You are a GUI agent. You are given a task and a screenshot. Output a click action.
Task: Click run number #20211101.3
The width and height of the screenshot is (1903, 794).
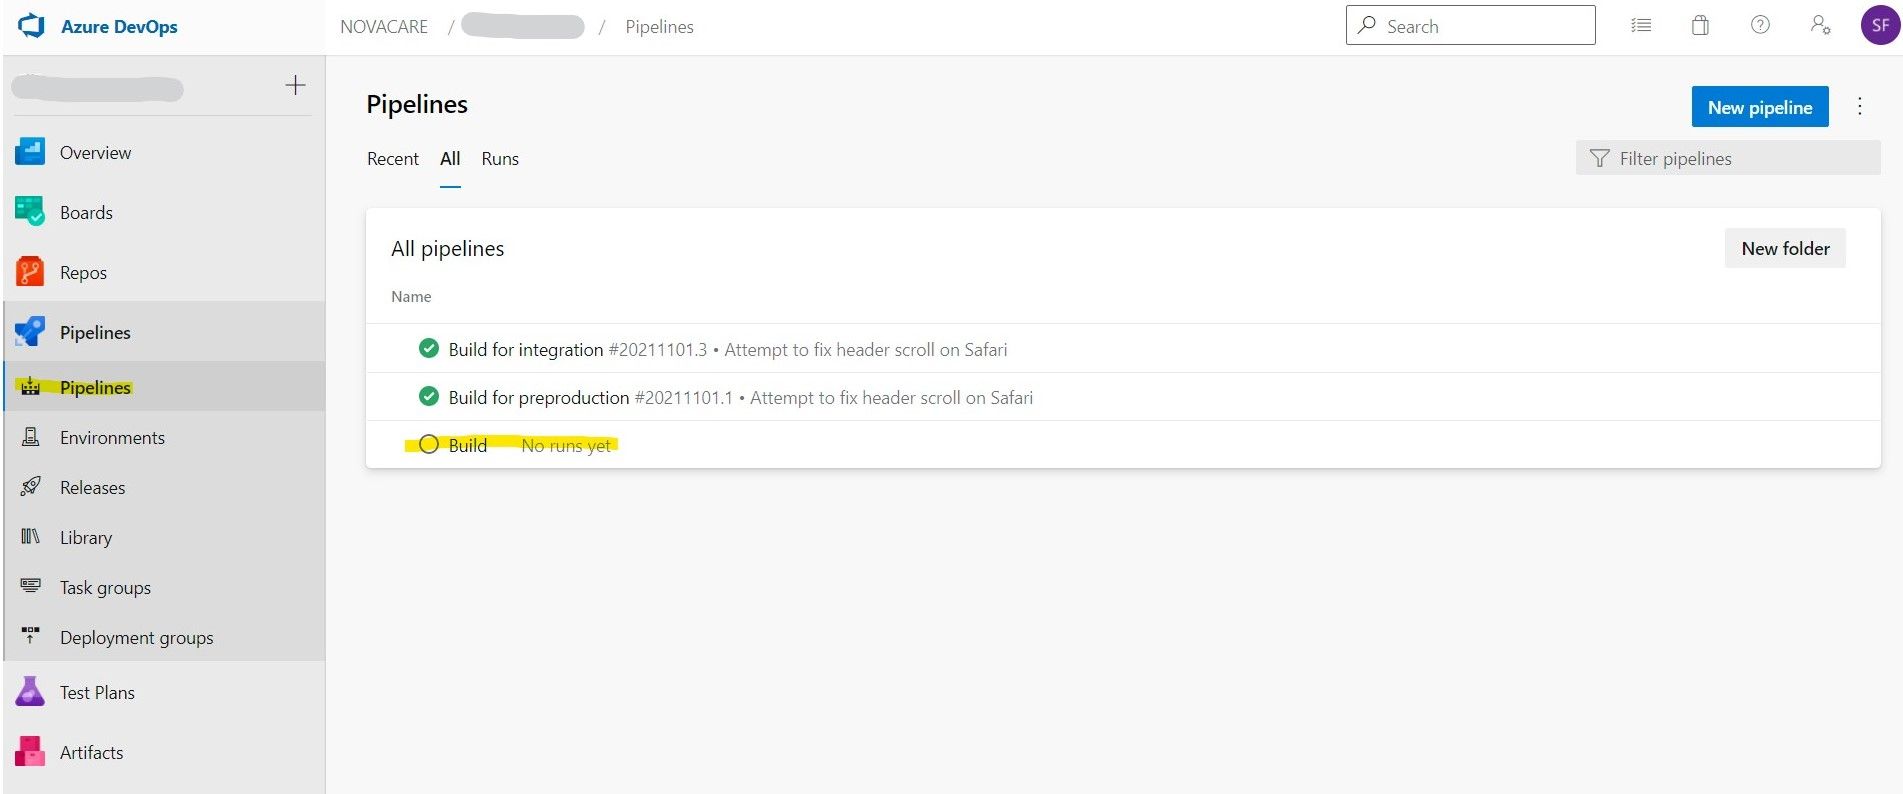657,349
